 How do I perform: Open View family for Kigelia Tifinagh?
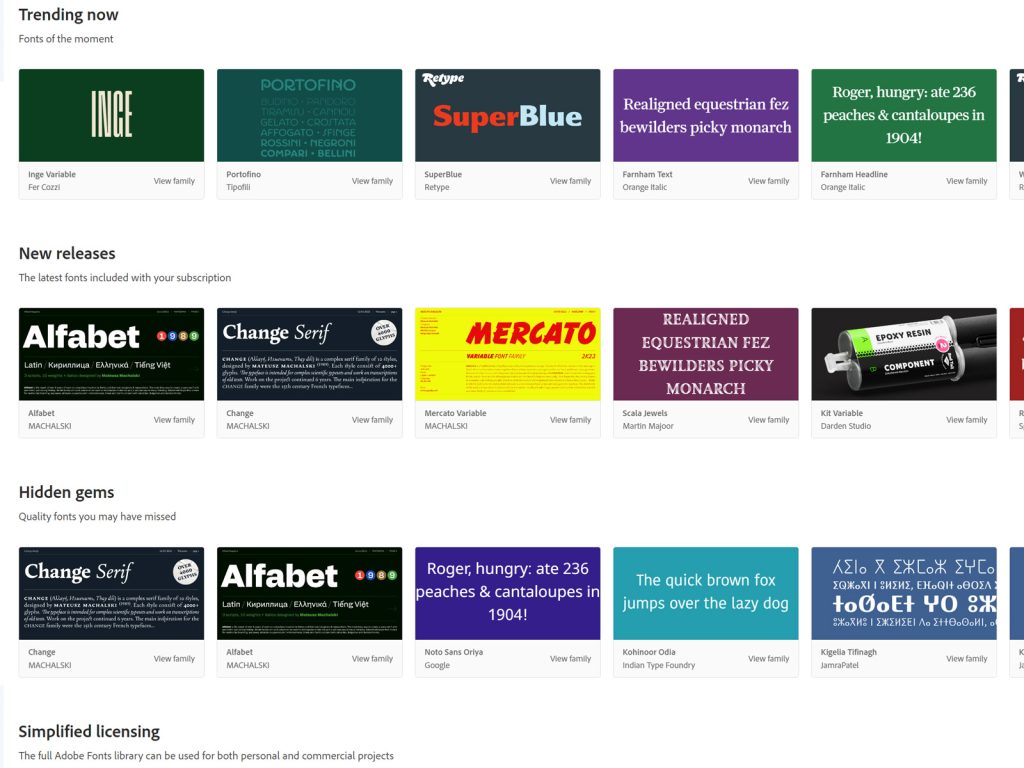point(965,659)
